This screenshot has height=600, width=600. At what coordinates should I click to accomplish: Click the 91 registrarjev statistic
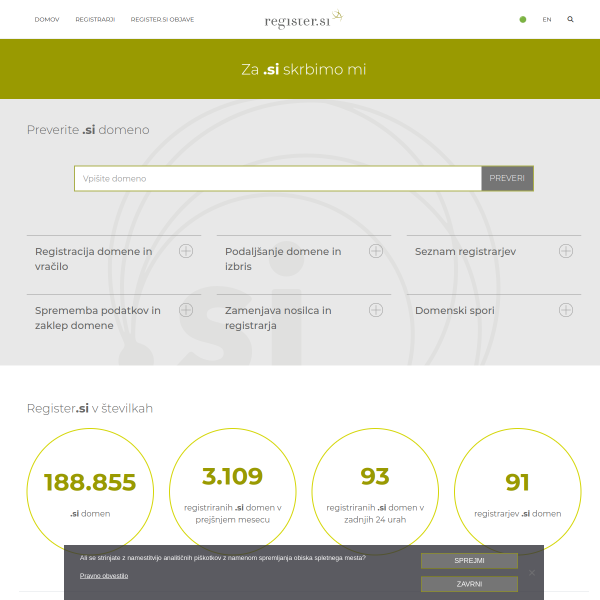pyautogui.click(x=517, y=492)
